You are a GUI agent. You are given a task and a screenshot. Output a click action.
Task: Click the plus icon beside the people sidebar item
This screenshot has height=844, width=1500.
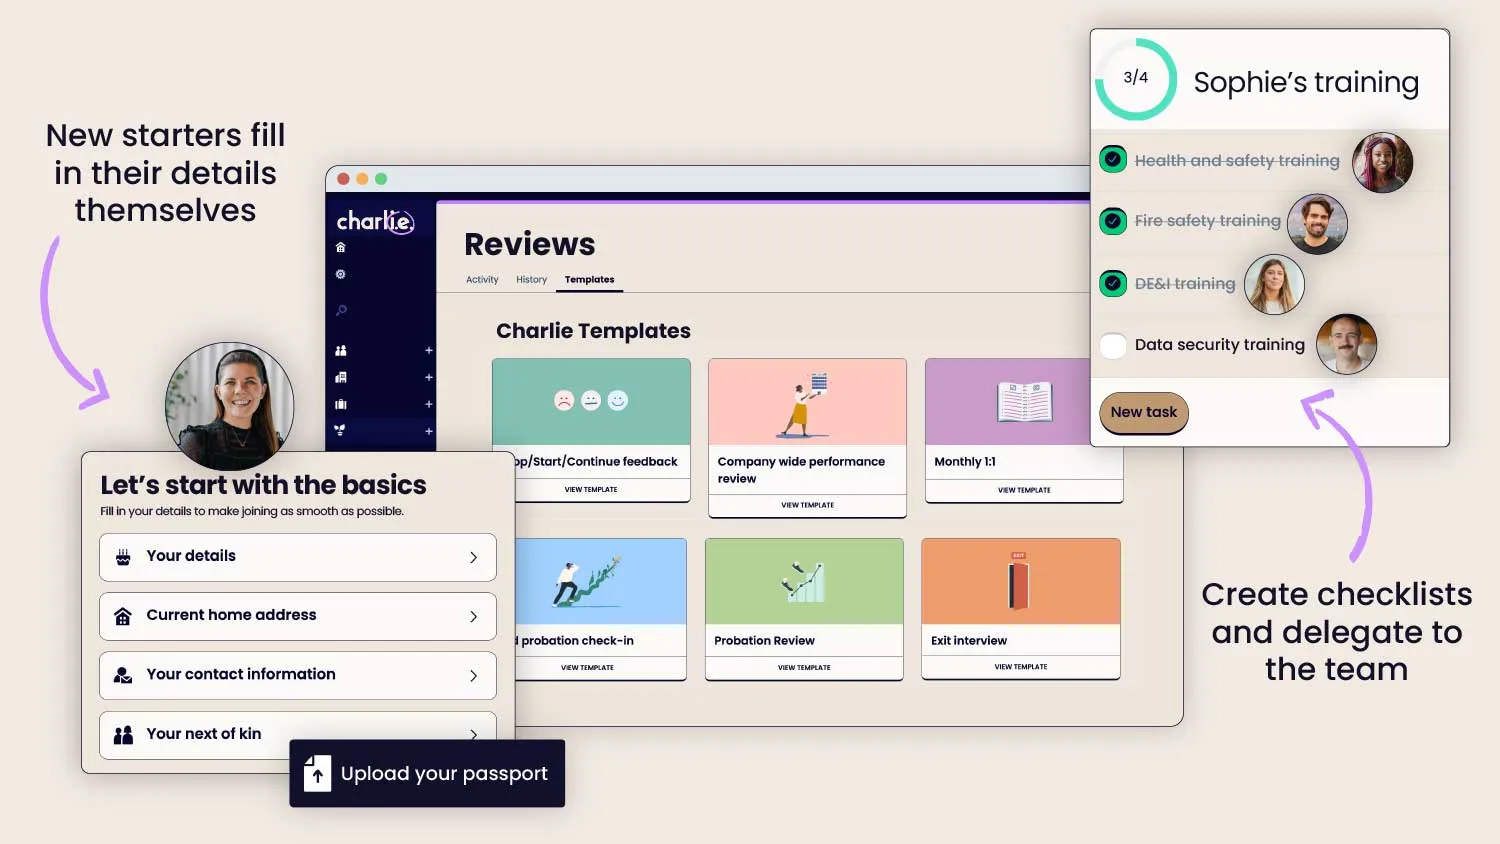[x=428, y=350]
